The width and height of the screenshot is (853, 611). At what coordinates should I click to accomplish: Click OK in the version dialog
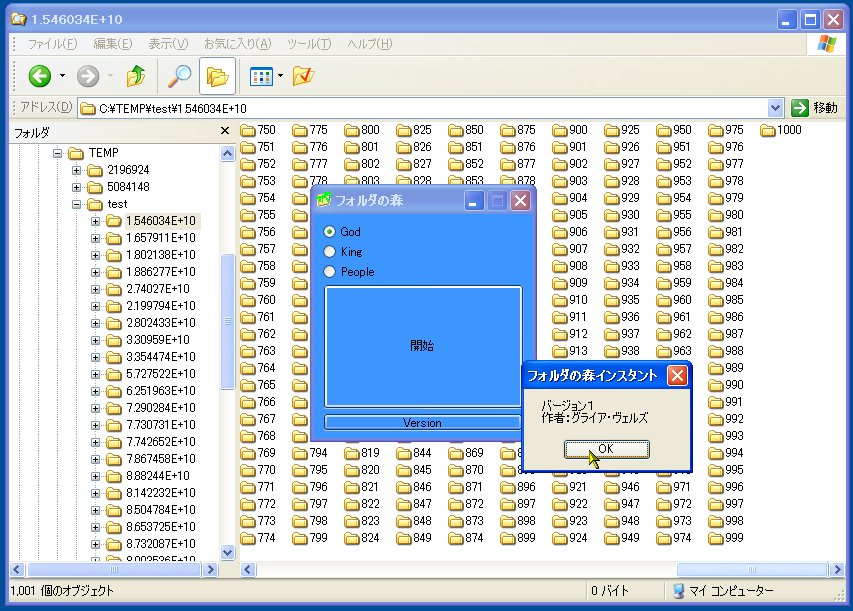click(607, 449)
